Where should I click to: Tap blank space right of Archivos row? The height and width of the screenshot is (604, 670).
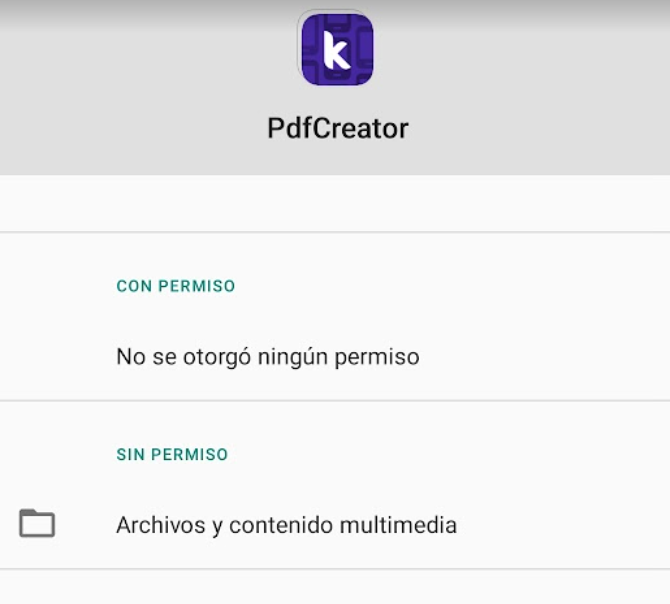(x=570, y=524)
